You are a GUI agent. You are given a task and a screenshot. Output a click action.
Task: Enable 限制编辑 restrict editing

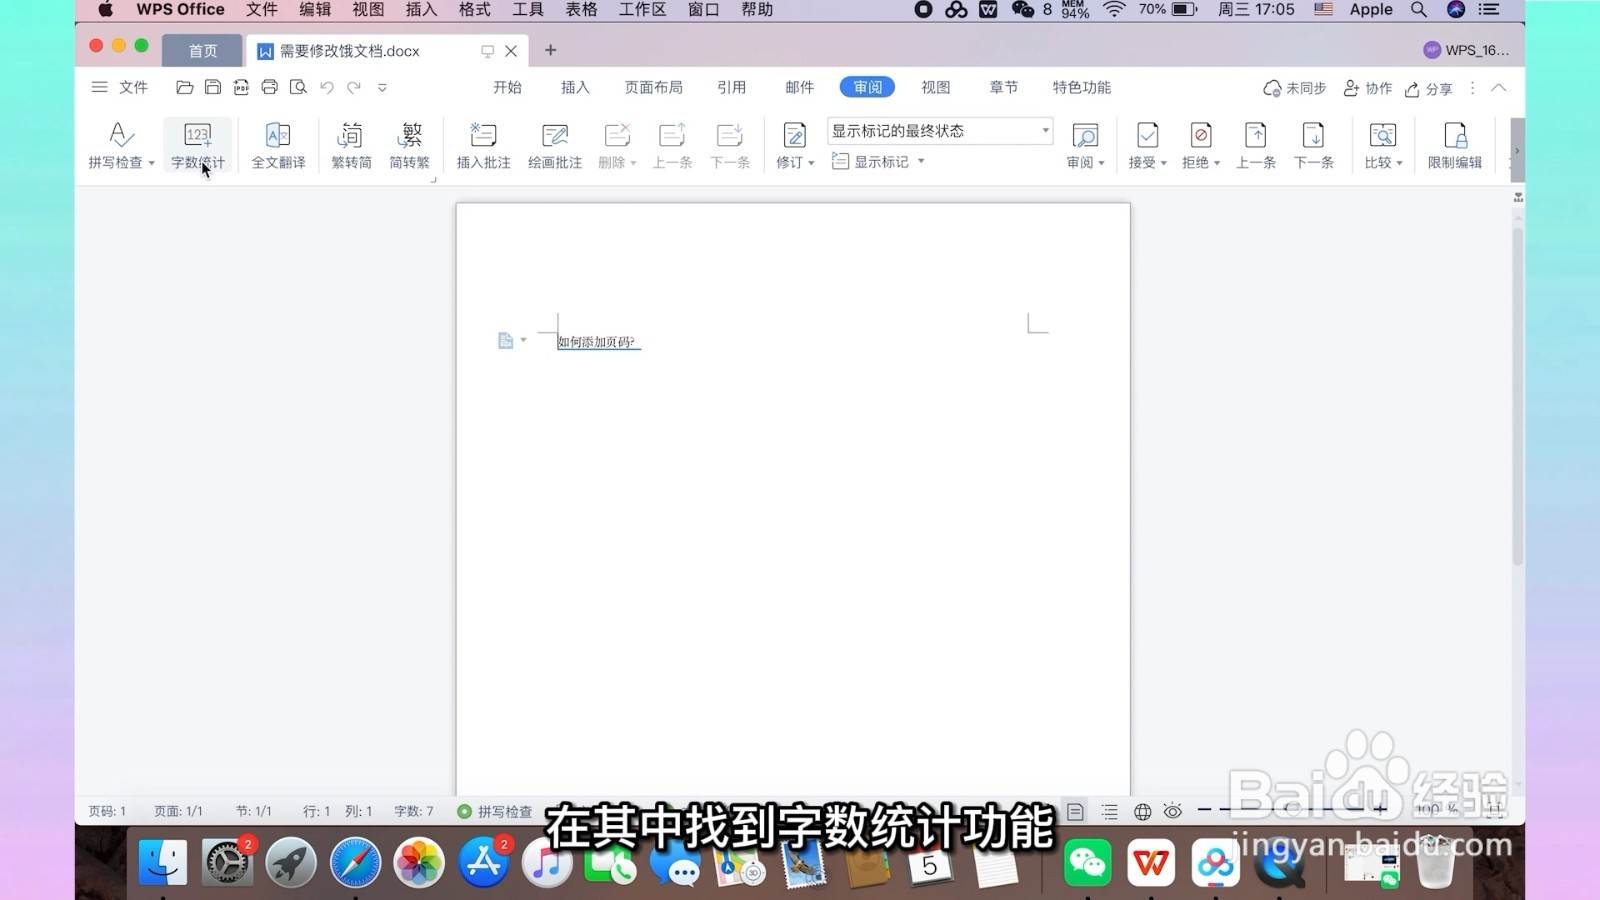pos(1455,144)
